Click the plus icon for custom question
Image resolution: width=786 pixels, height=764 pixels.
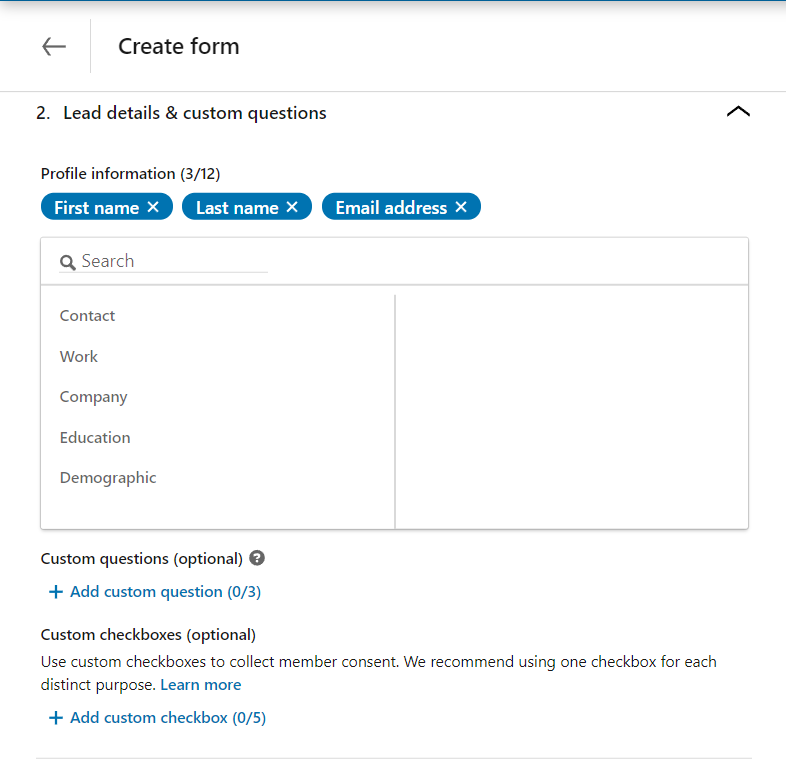pyautogui.click(x=56, y=592)
